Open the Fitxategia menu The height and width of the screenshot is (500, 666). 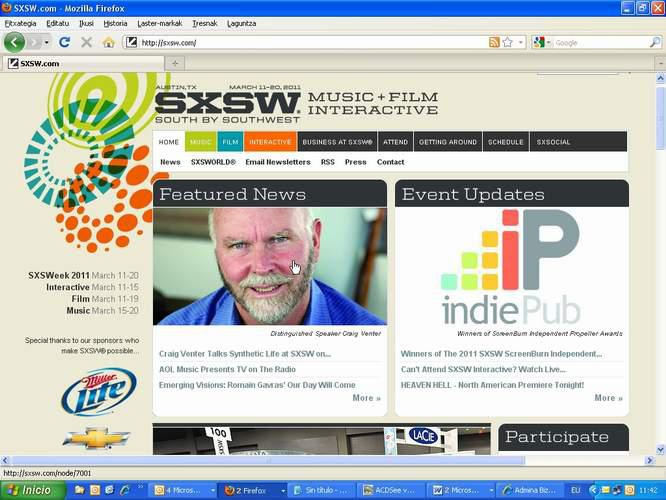21,23
